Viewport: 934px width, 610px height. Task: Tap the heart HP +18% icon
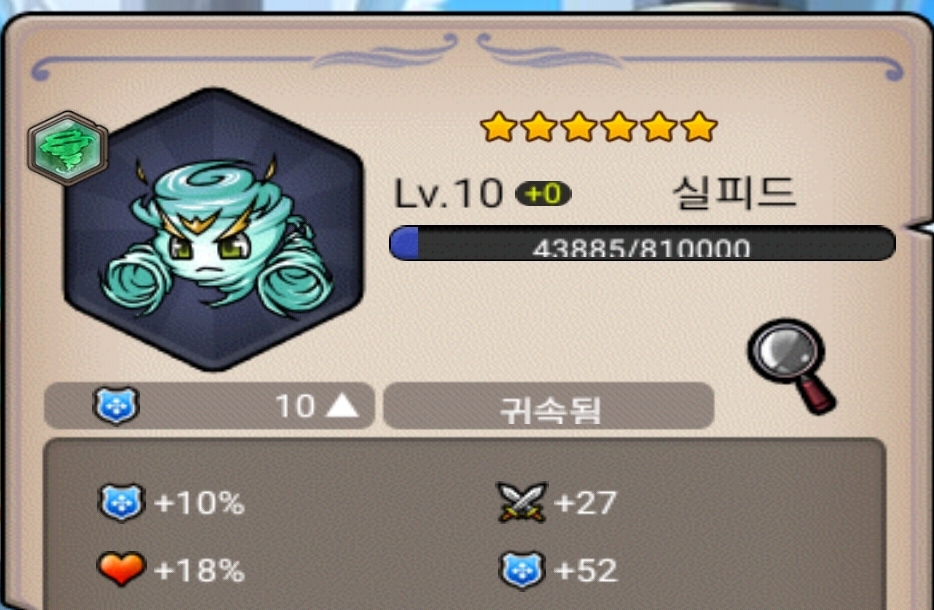pyautogui.click(x=121, y=568)
